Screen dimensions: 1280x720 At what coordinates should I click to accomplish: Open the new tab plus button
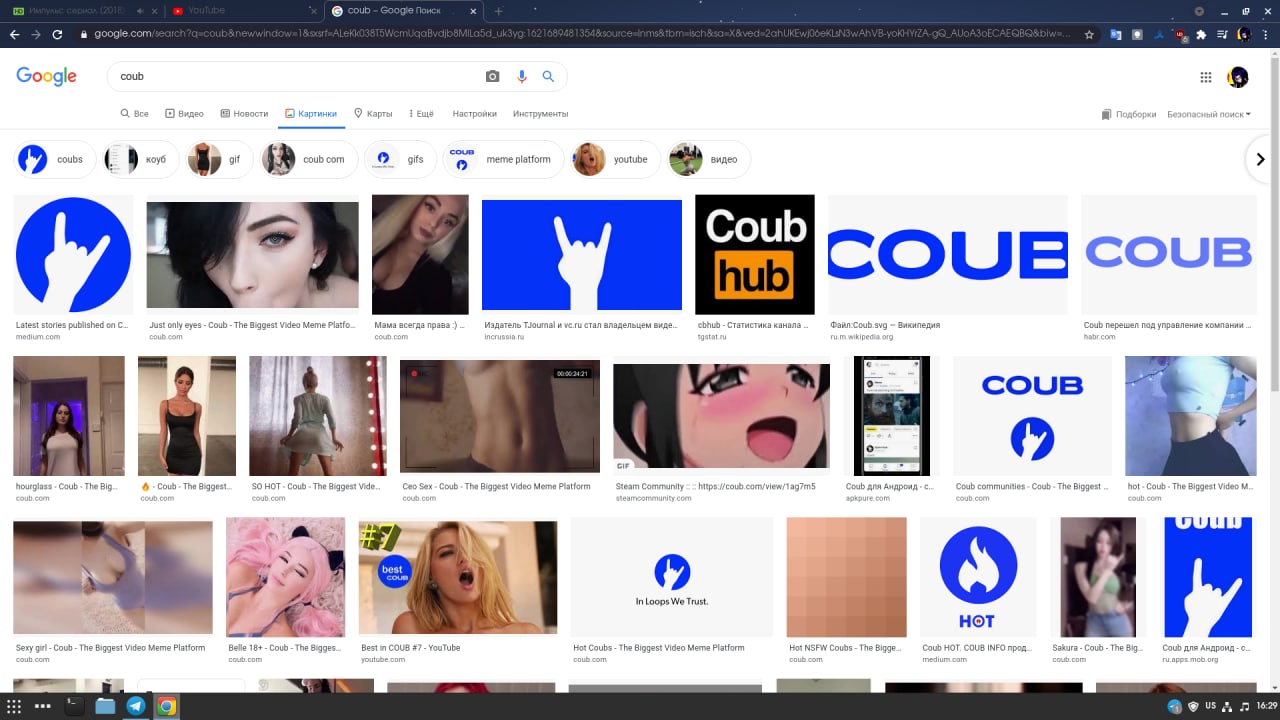tap(499, 11)
